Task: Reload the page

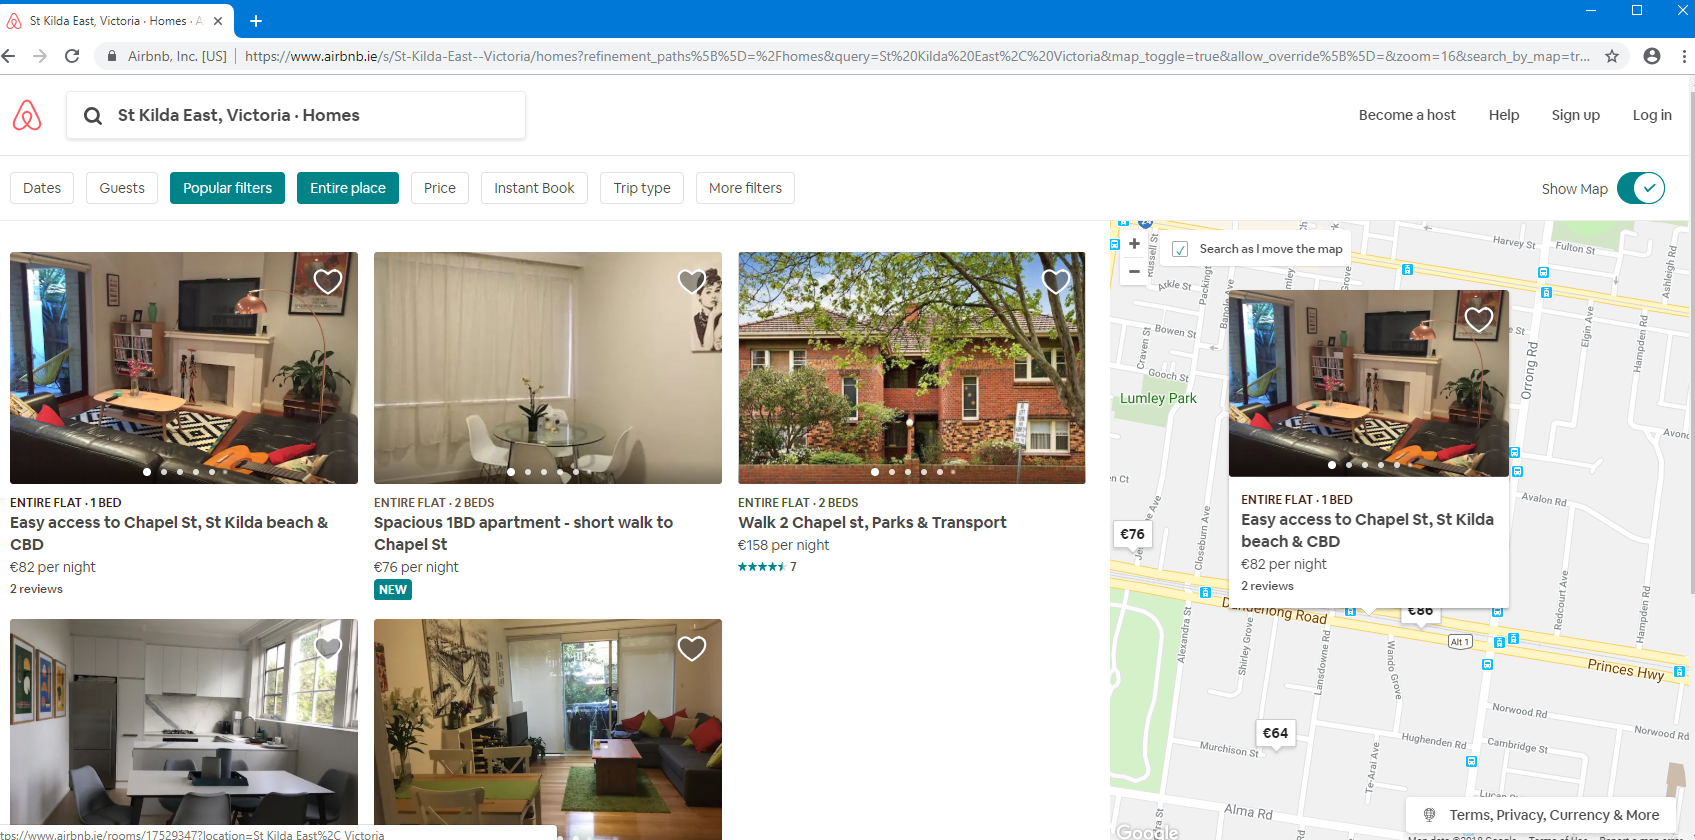Action: (72, 56)
